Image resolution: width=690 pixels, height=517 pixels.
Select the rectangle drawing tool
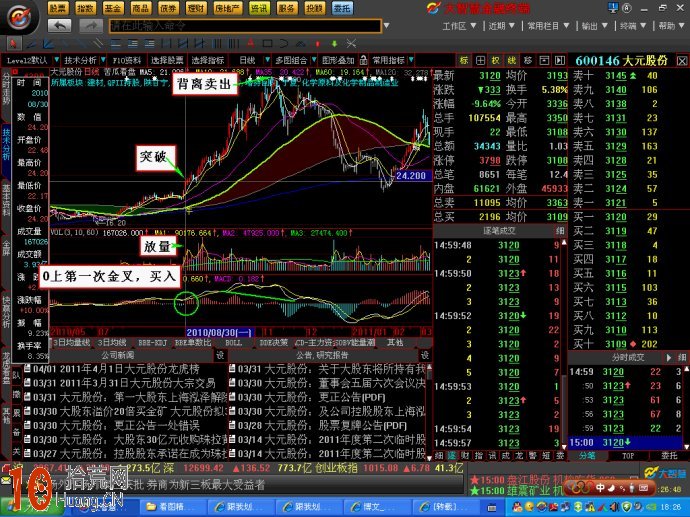pos(267,44)
